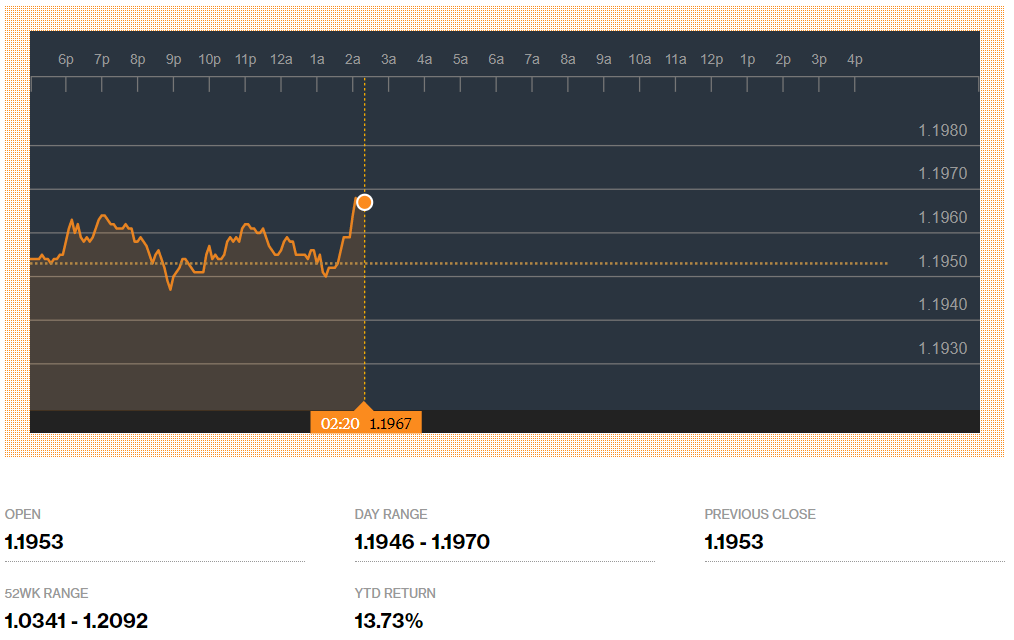Click the DAY RANGE value
This screenshot has width=1014, height=640.
pos(422,542)
